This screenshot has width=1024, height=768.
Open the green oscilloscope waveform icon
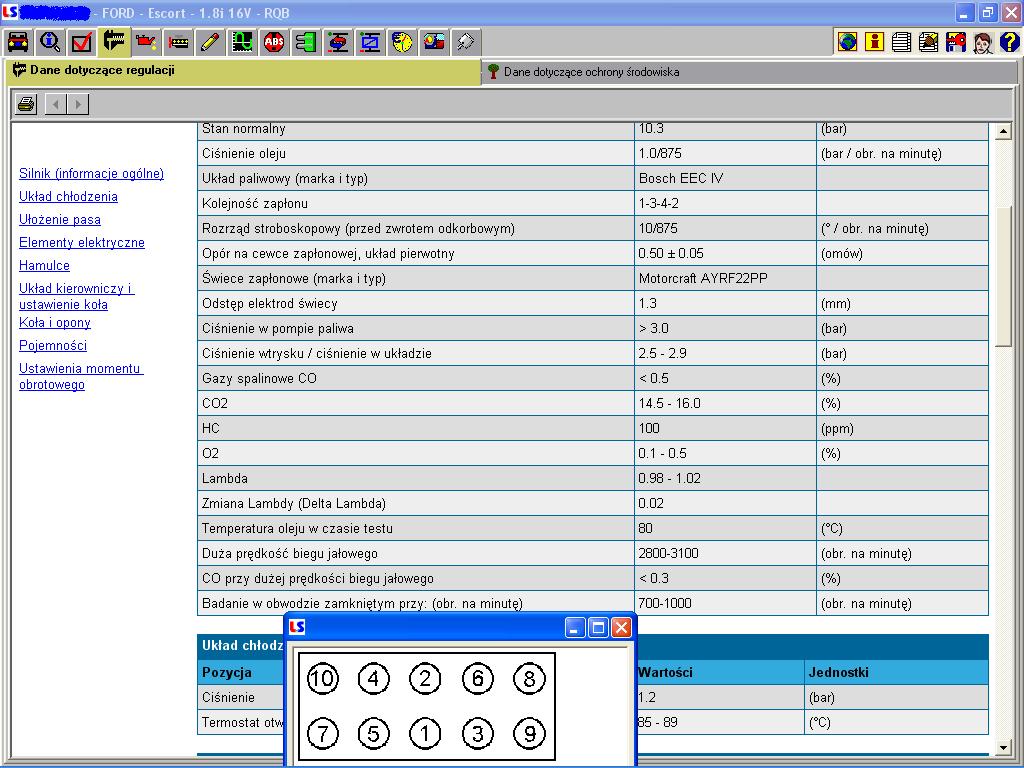pyautogui.click(x=242, y=42)
